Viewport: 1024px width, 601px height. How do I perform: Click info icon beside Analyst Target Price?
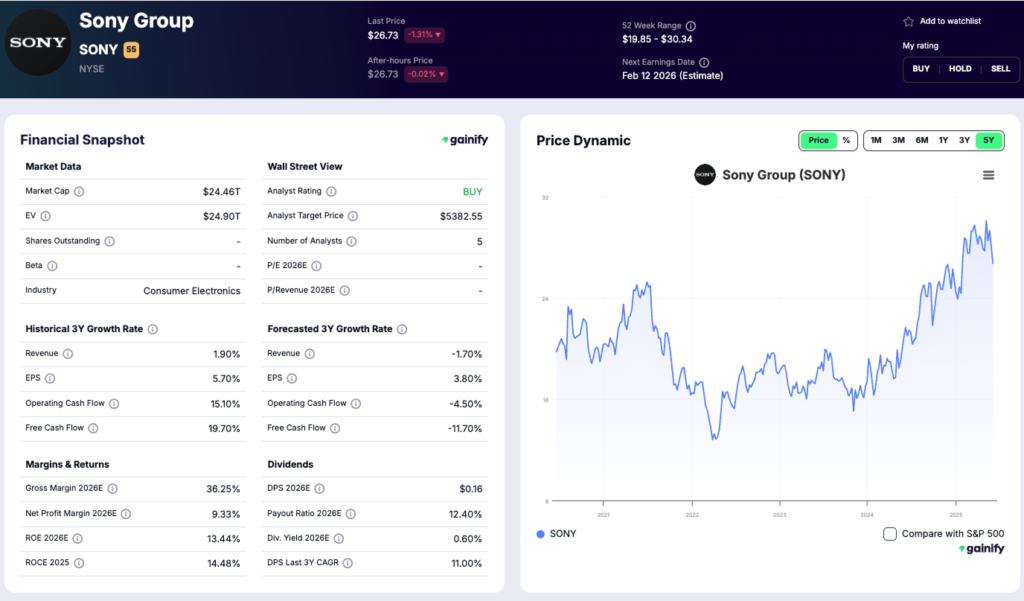click(x=353, y=216)
